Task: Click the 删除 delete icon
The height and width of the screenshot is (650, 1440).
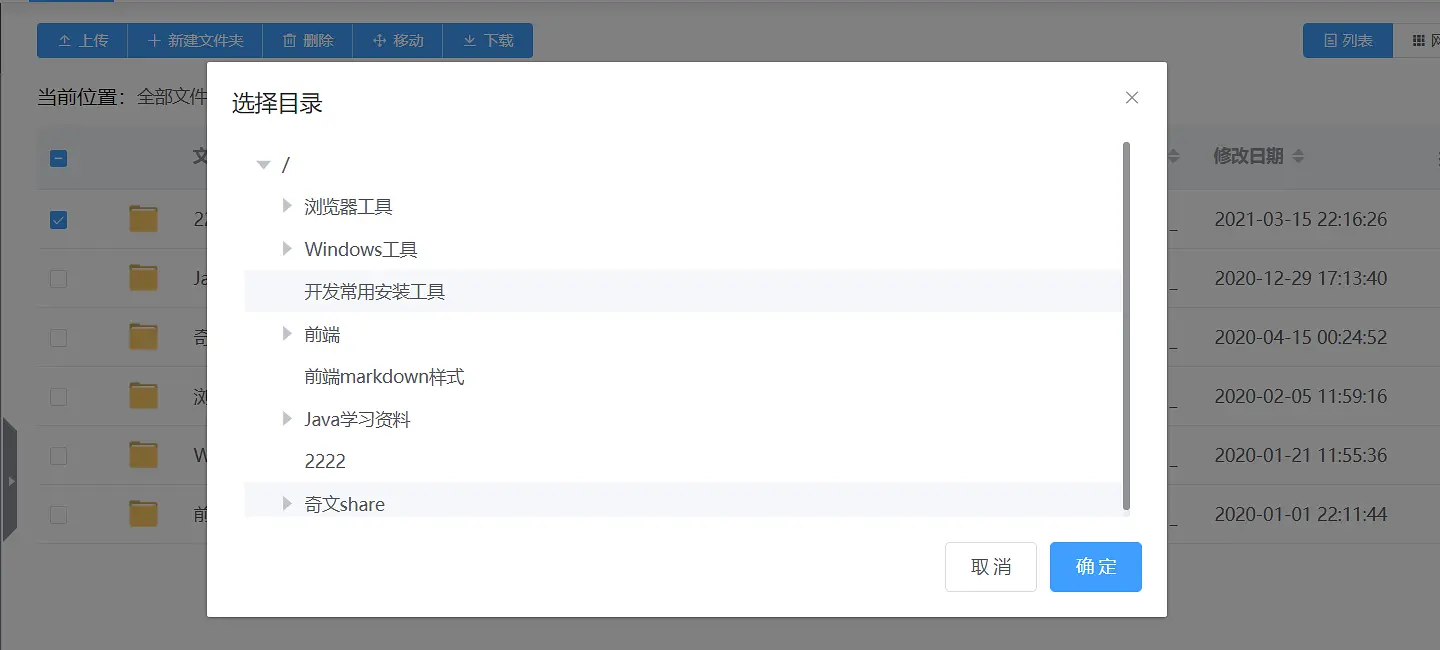Action: pos(287,40)
